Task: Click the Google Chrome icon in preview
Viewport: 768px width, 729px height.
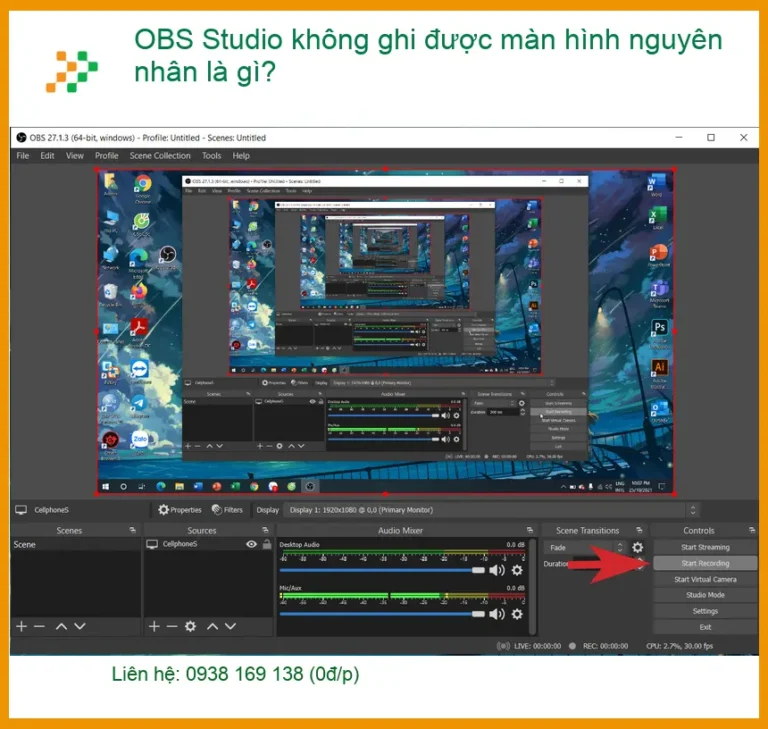Action: coord(143,187)
